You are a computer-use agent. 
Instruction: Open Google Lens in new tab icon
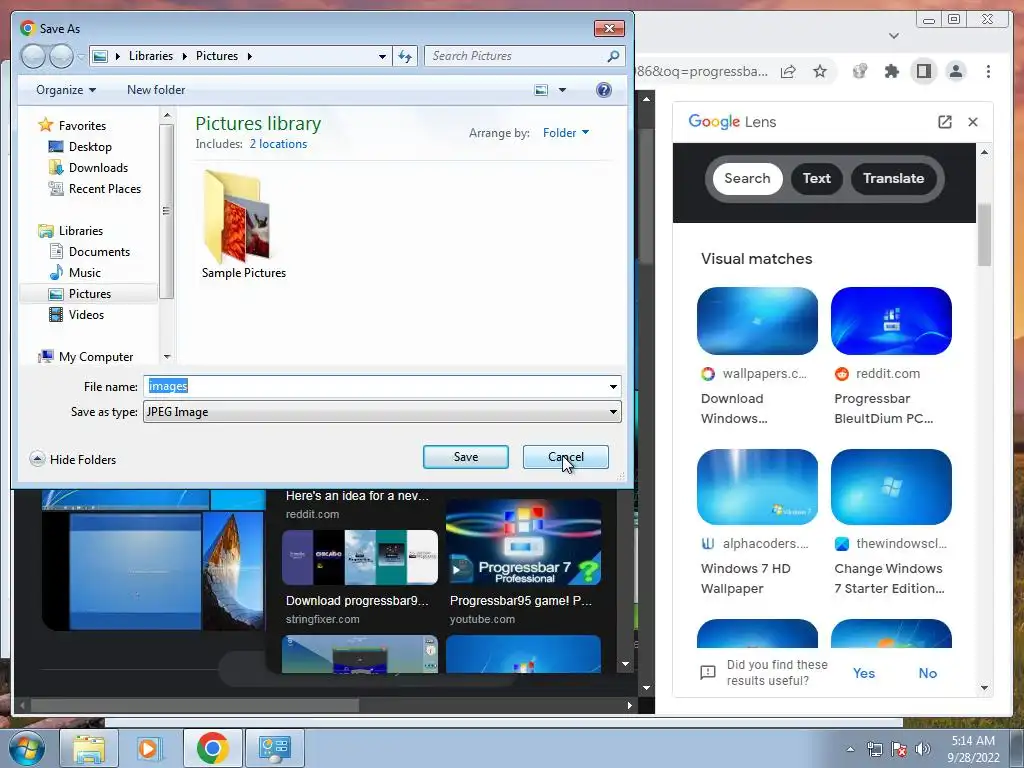pyautogui.click(x=944, y=122)
